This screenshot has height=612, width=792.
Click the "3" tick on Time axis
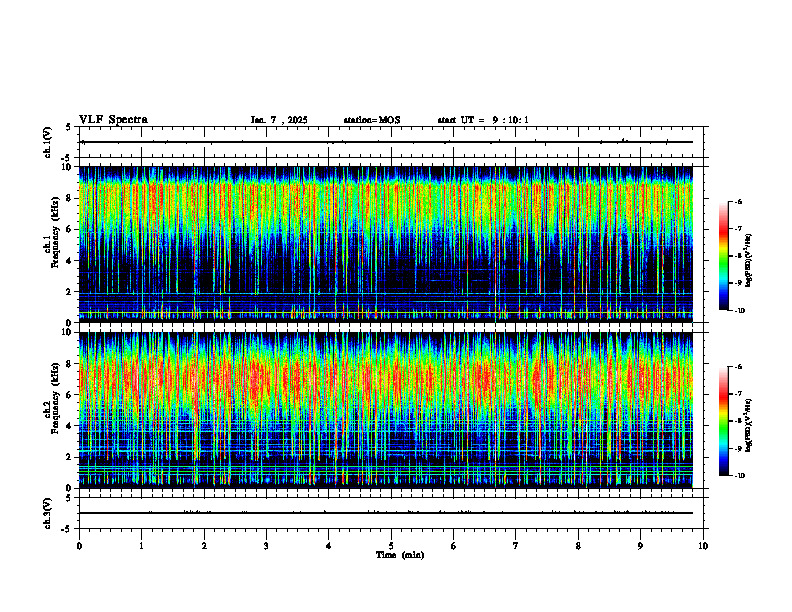tap(266, 546)
